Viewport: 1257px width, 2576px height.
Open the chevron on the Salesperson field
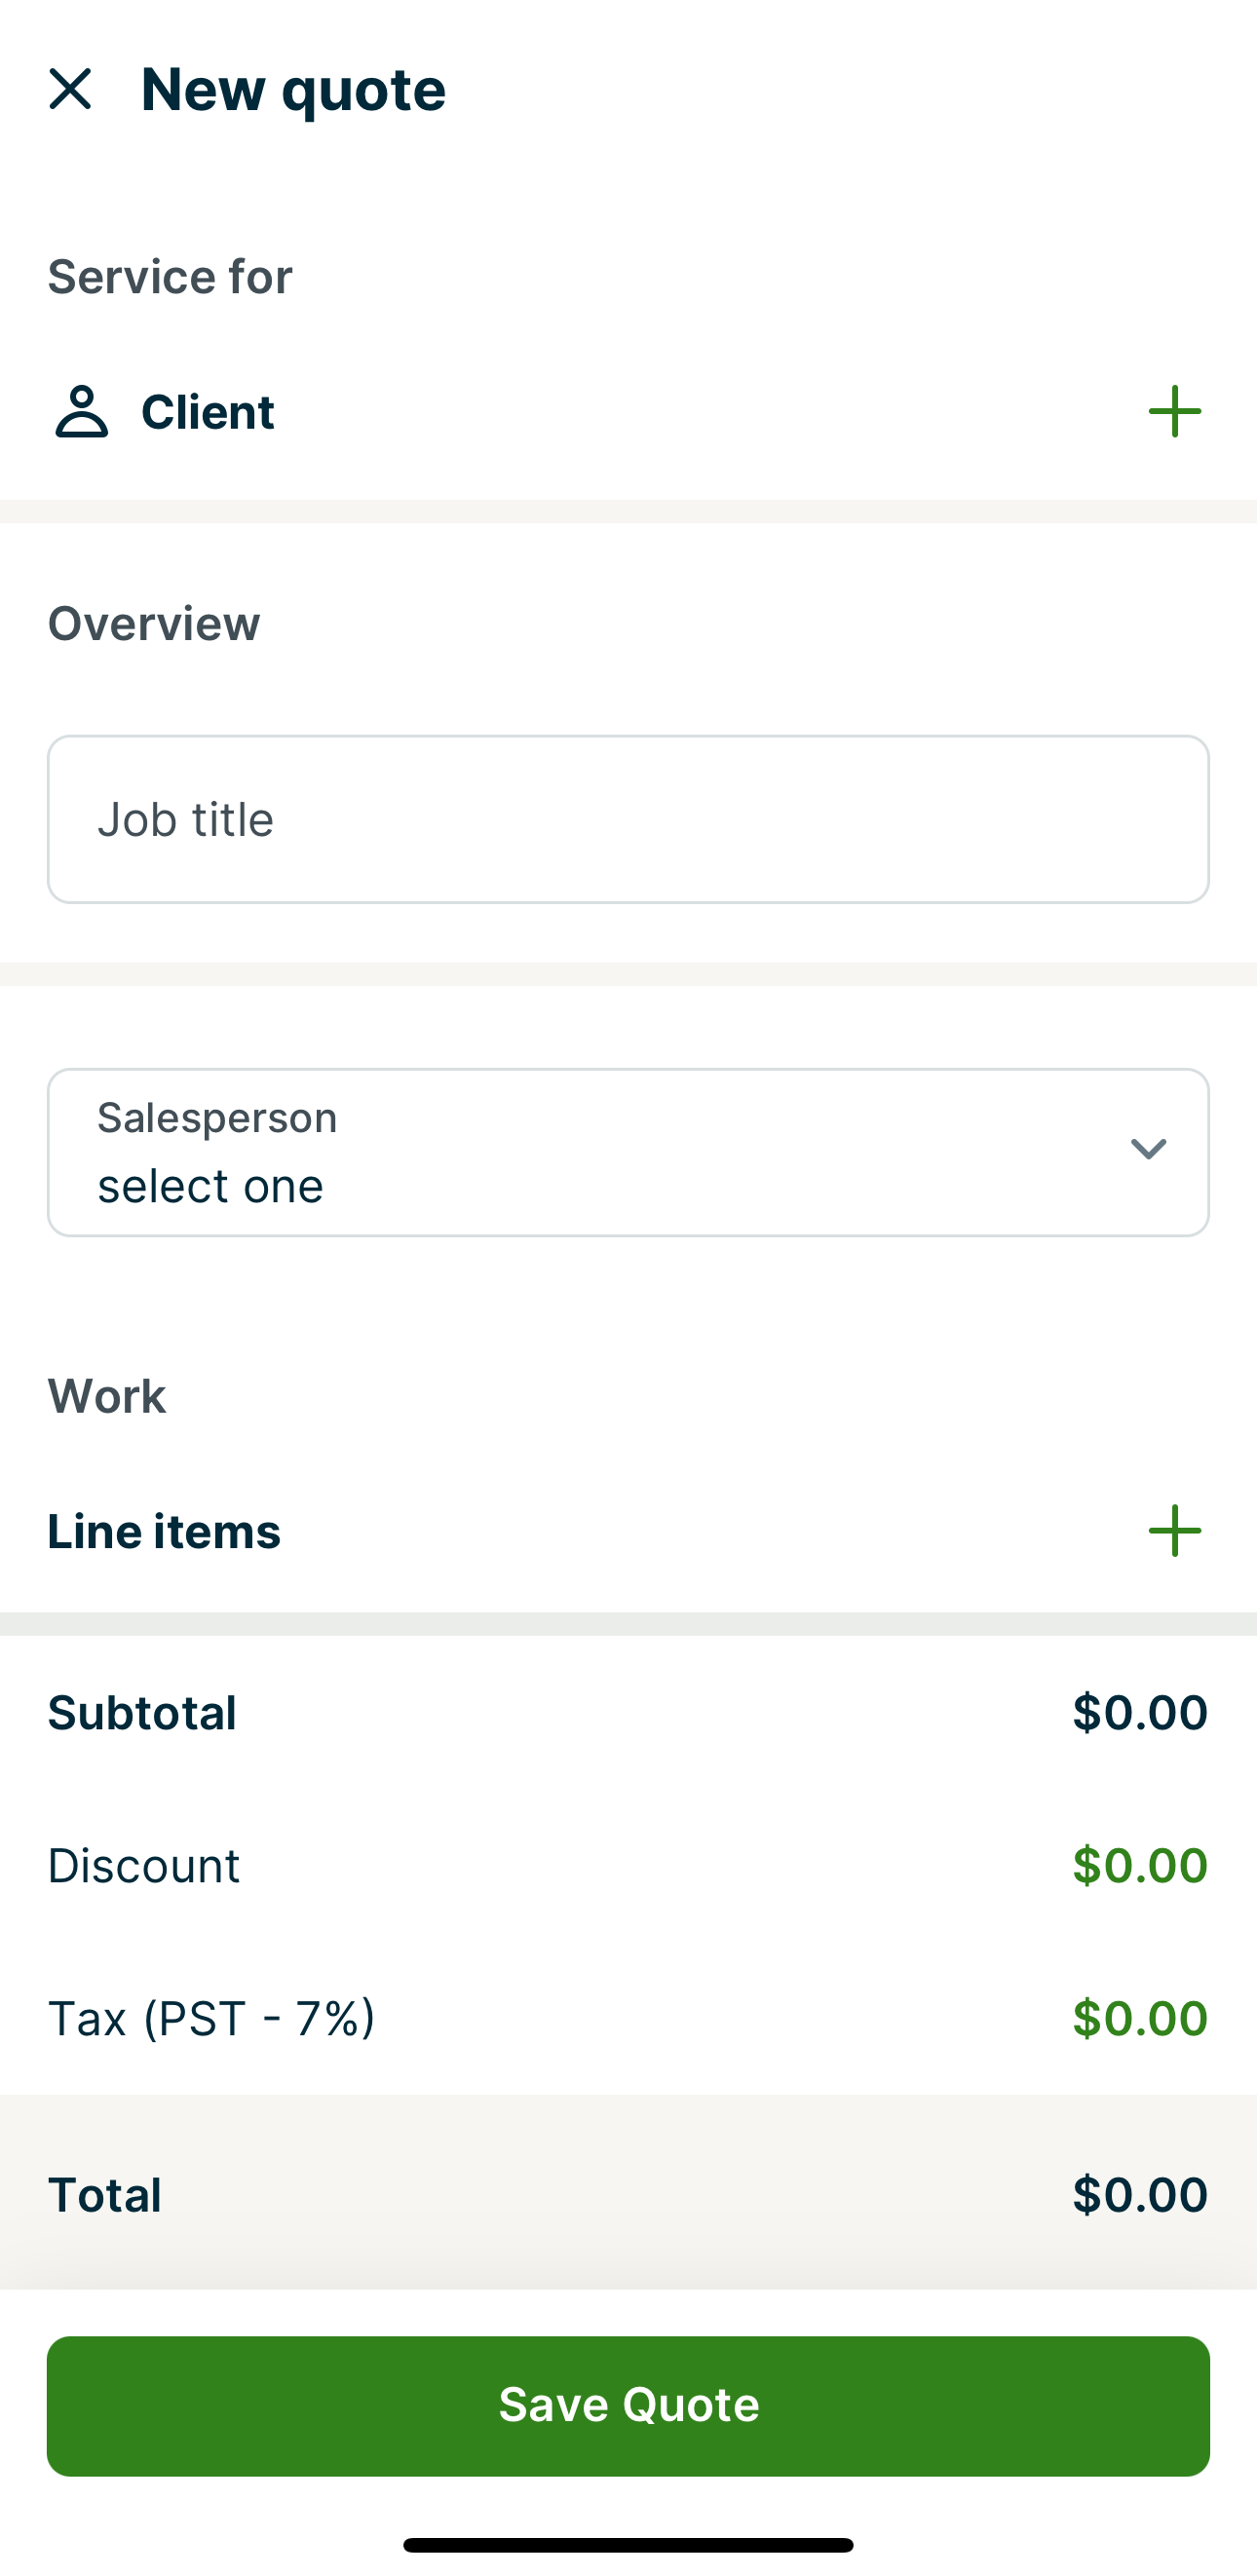click(1149, 1151)
